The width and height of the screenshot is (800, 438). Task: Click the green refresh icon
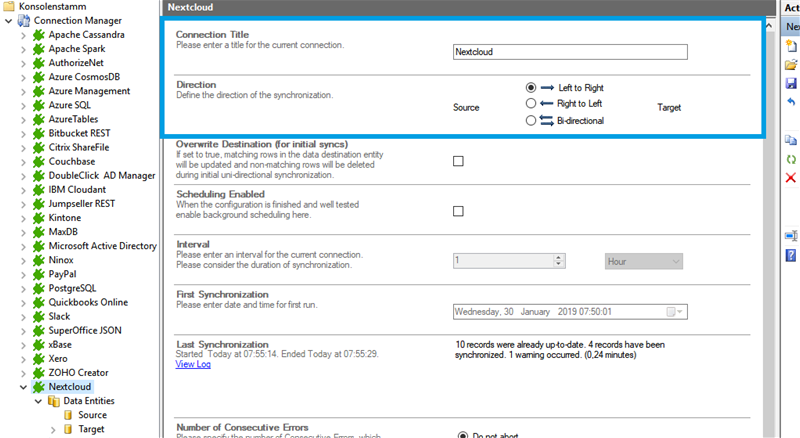point(791,159)
